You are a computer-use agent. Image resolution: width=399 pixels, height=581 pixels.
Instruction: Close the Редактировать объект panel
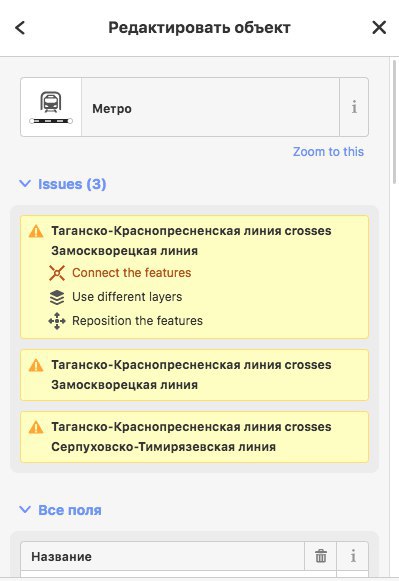pos(379,27)
